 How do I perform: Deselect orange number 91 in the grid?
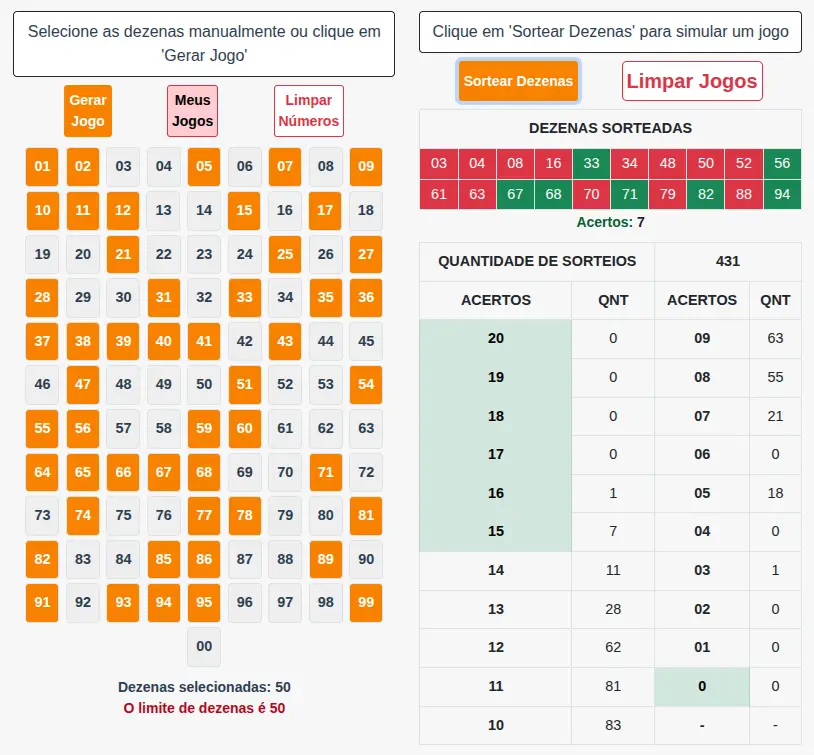click(42, 603)
